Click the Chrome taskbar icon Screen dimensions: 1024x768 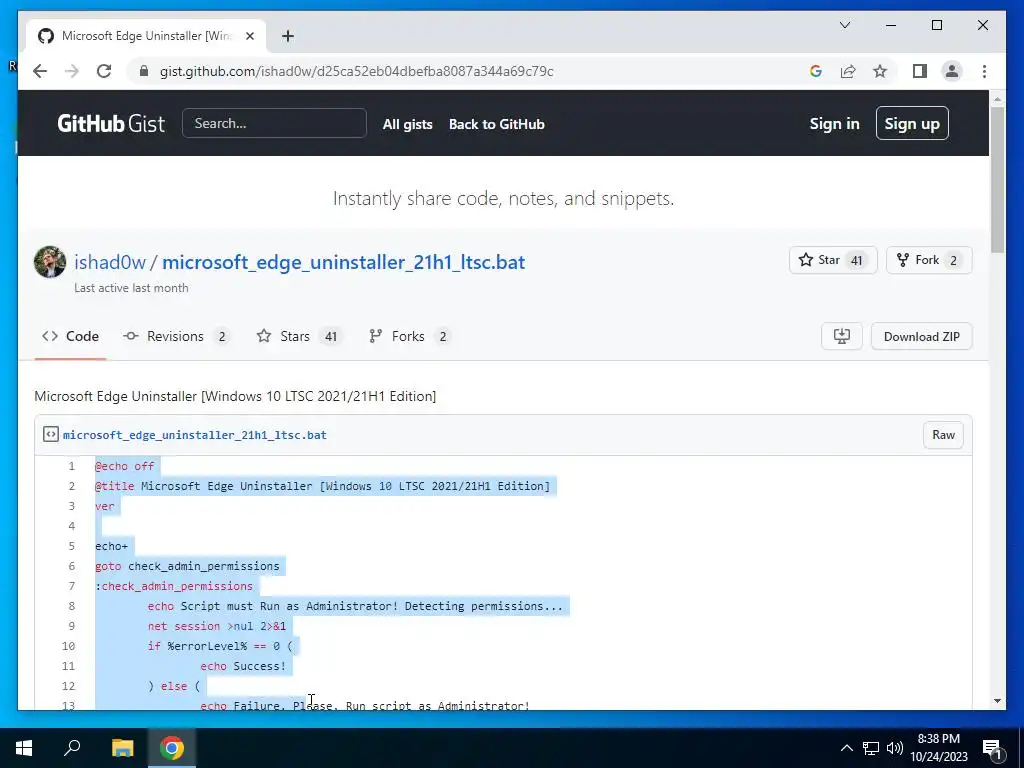click(172, 748)
